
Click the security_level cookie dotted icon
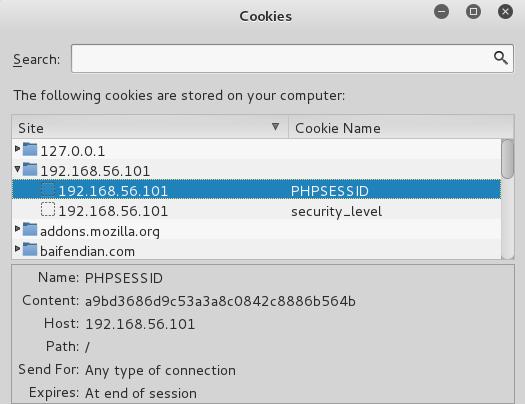click(x=48, y=210)
